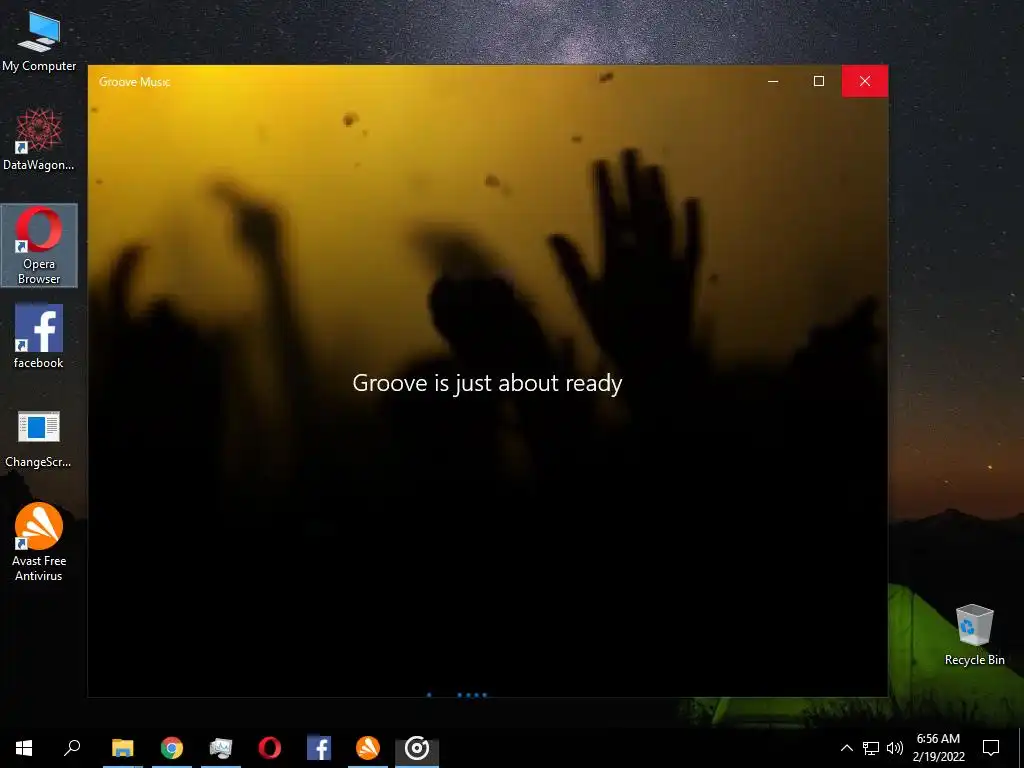1024x768 pixels.
Task: Open Google Chrome from the taskbar
Action: pyautogui.click(x=172, y=748)
